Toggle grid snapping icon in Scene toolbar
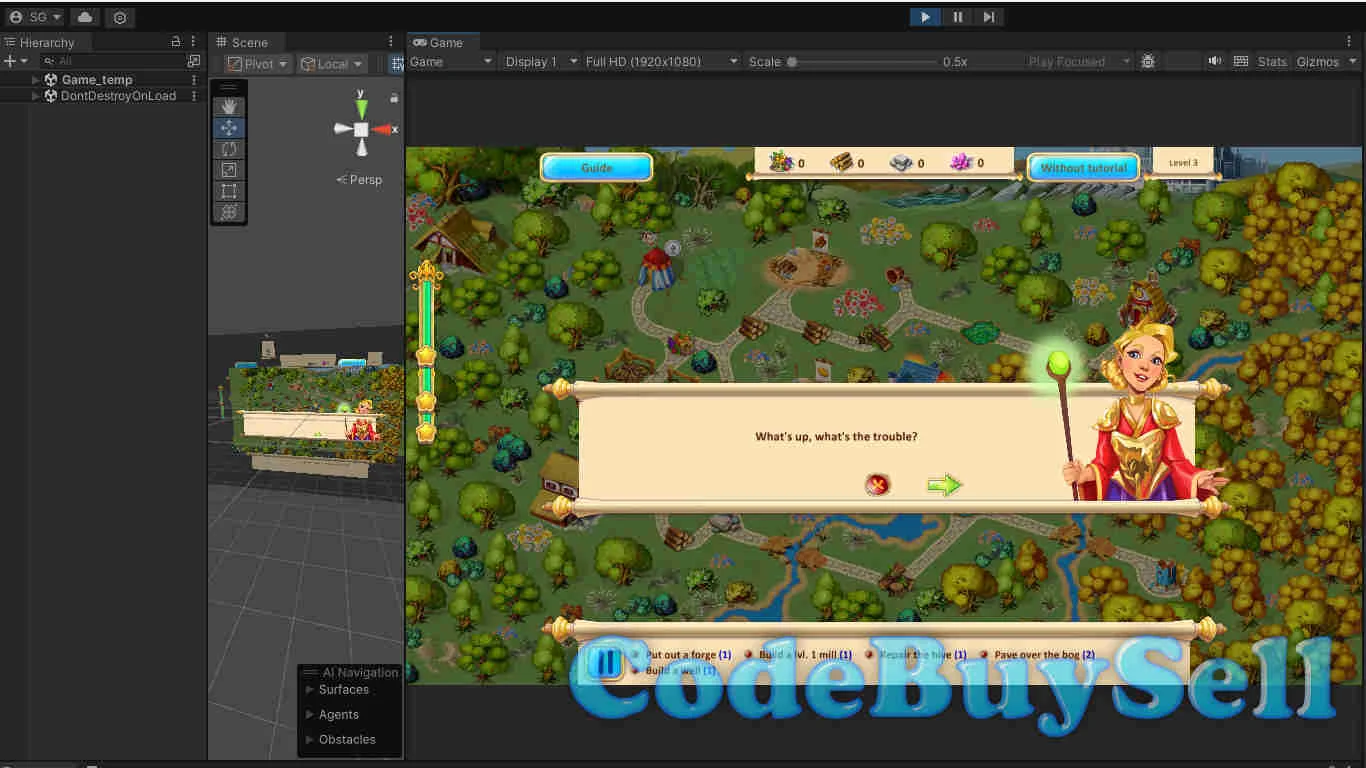 pyautogui.click(x=397, y=64)
